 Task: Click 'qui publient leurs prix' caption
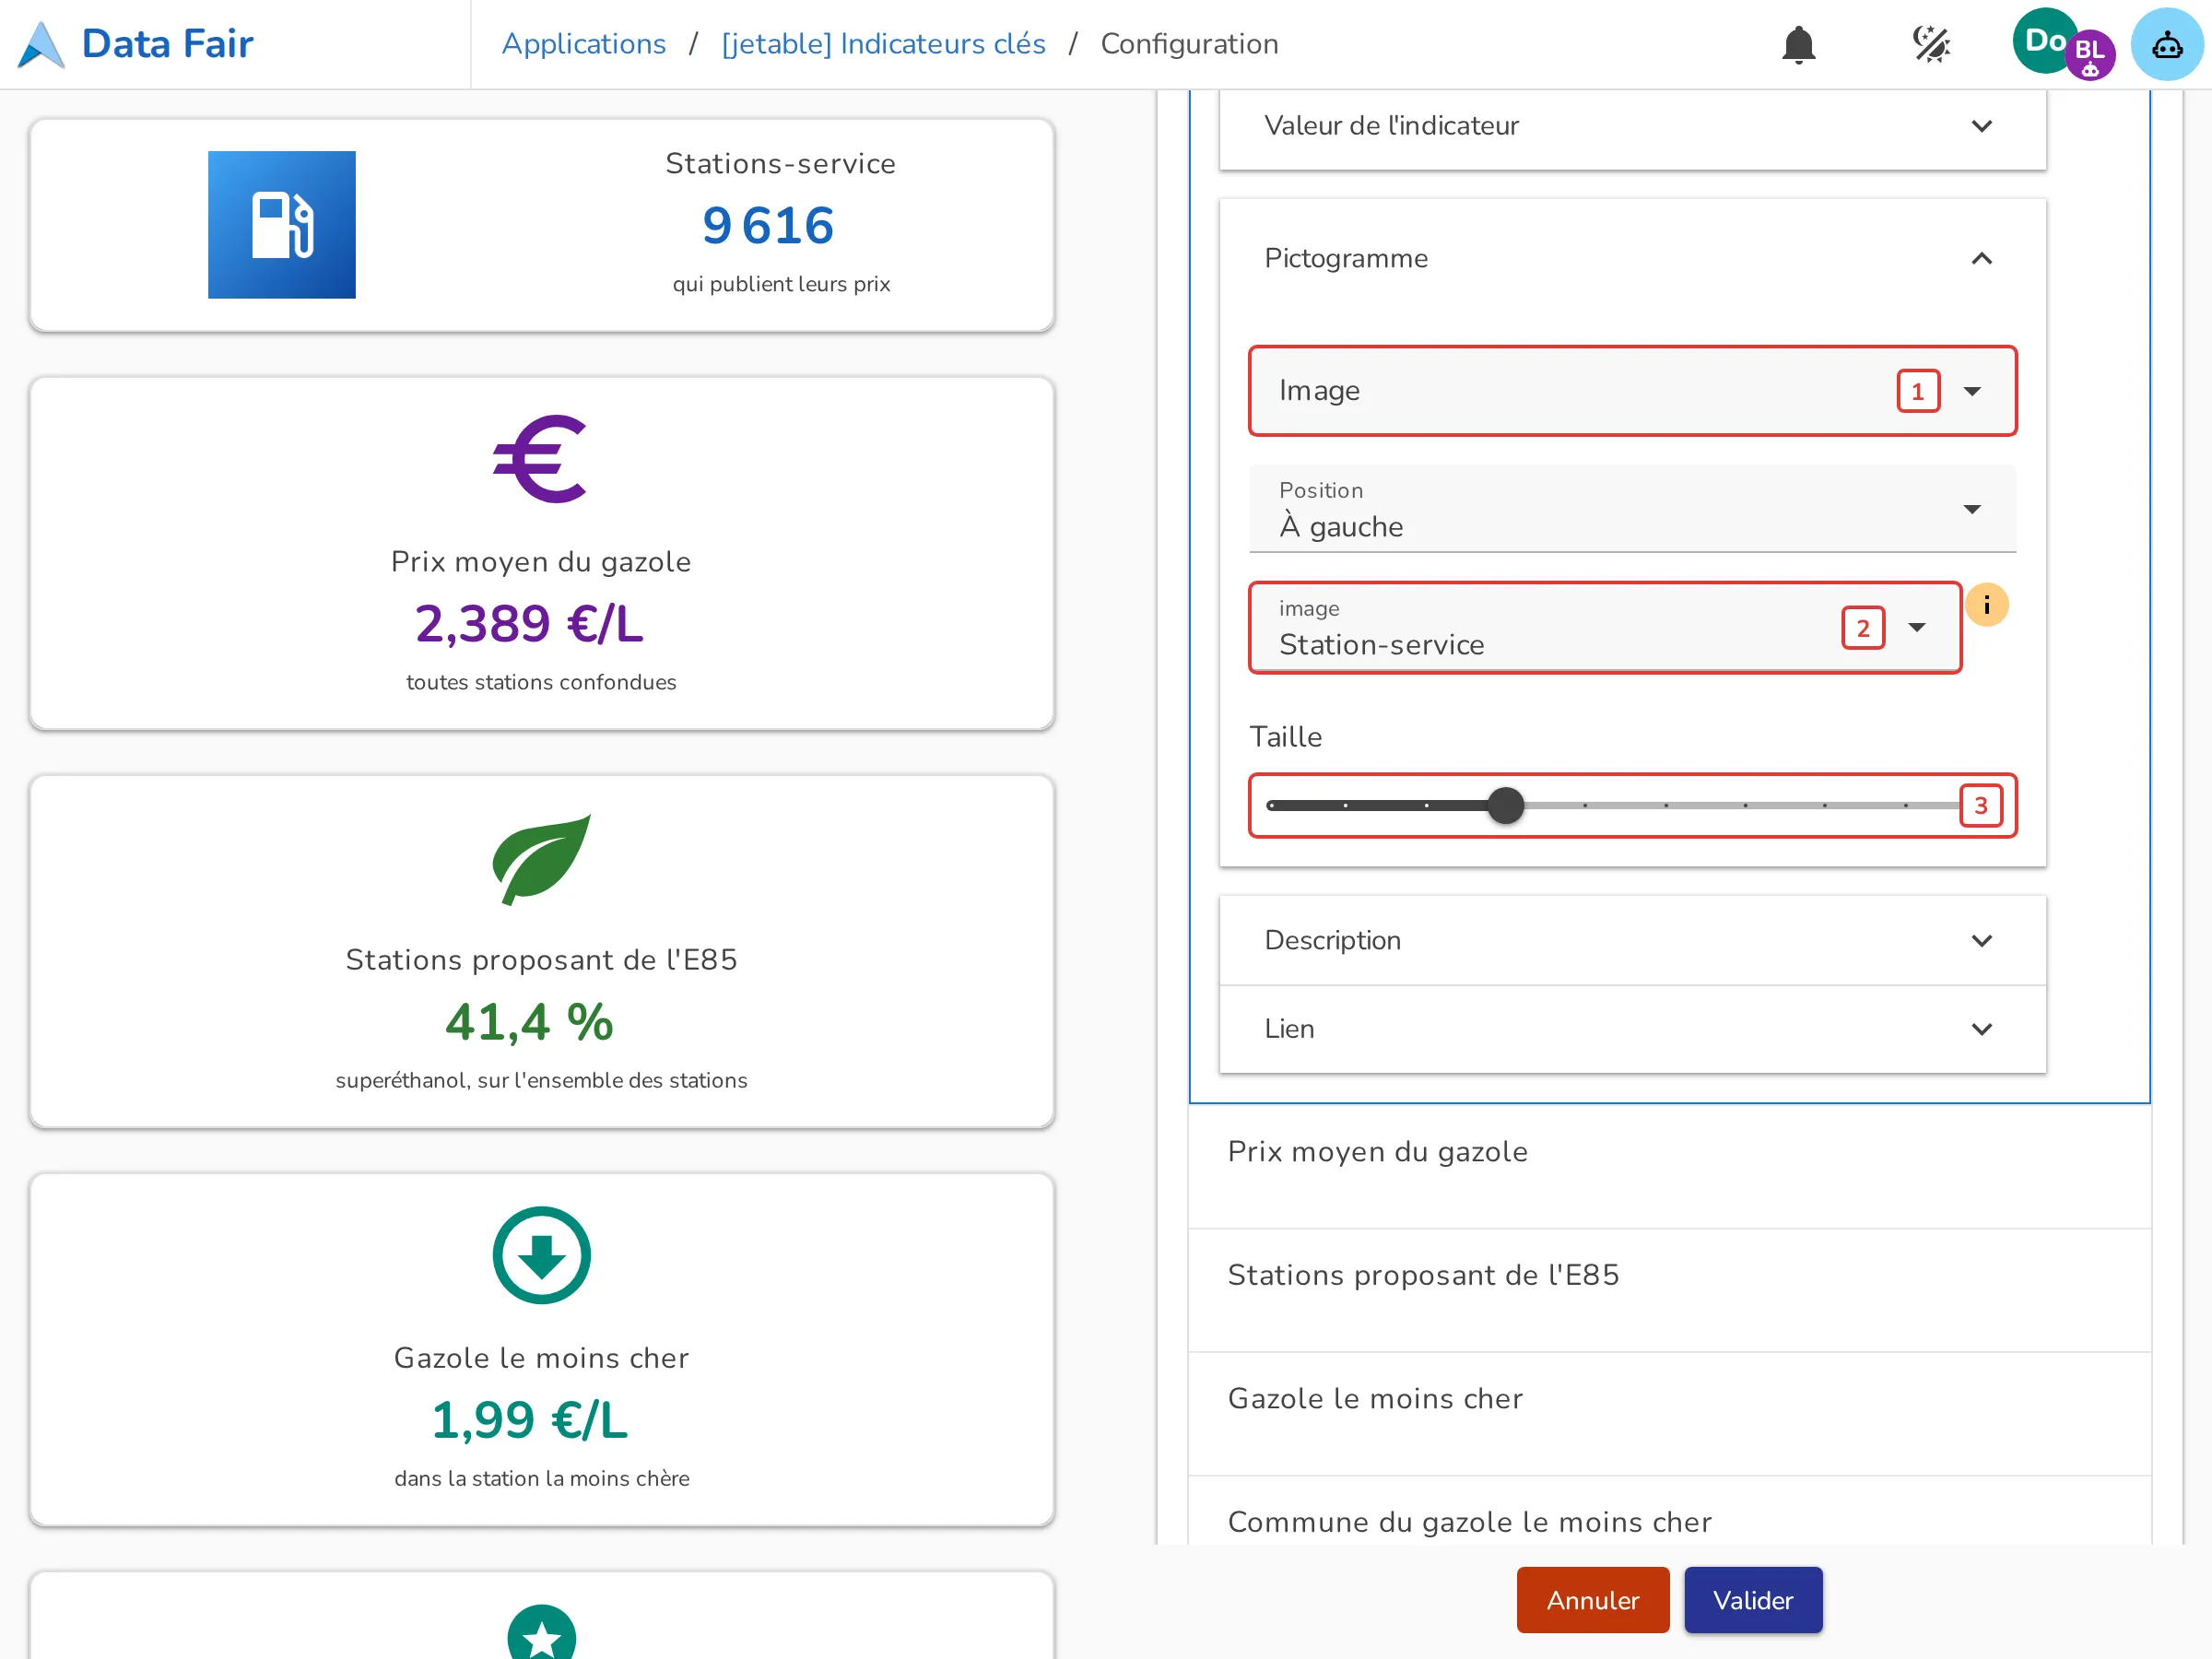click(781, 284)
